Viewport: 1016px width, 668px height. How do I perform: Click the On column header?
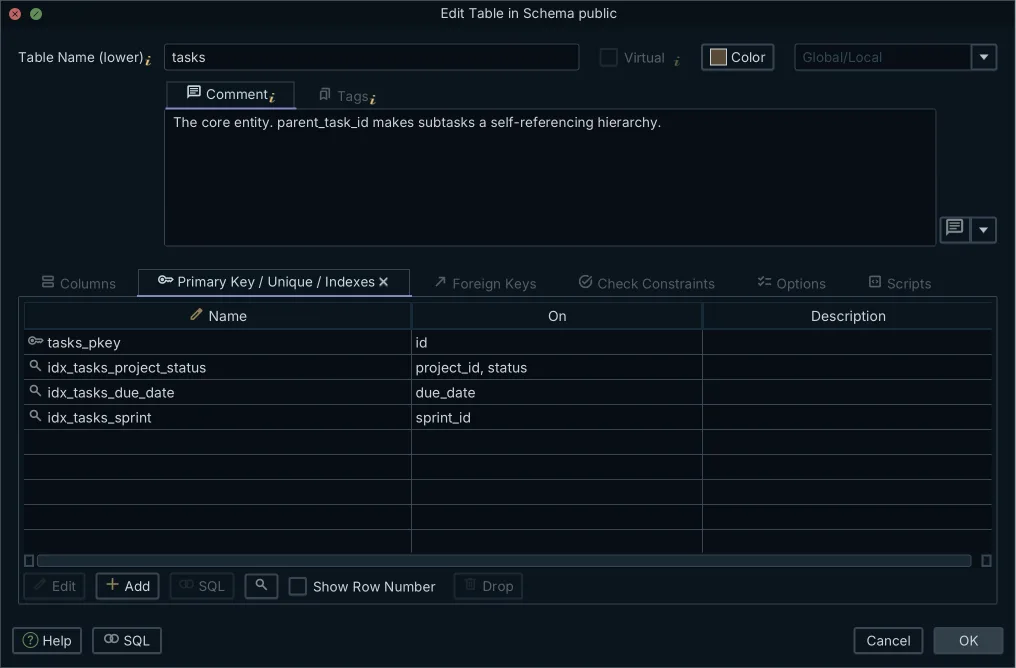coord(557,316)
